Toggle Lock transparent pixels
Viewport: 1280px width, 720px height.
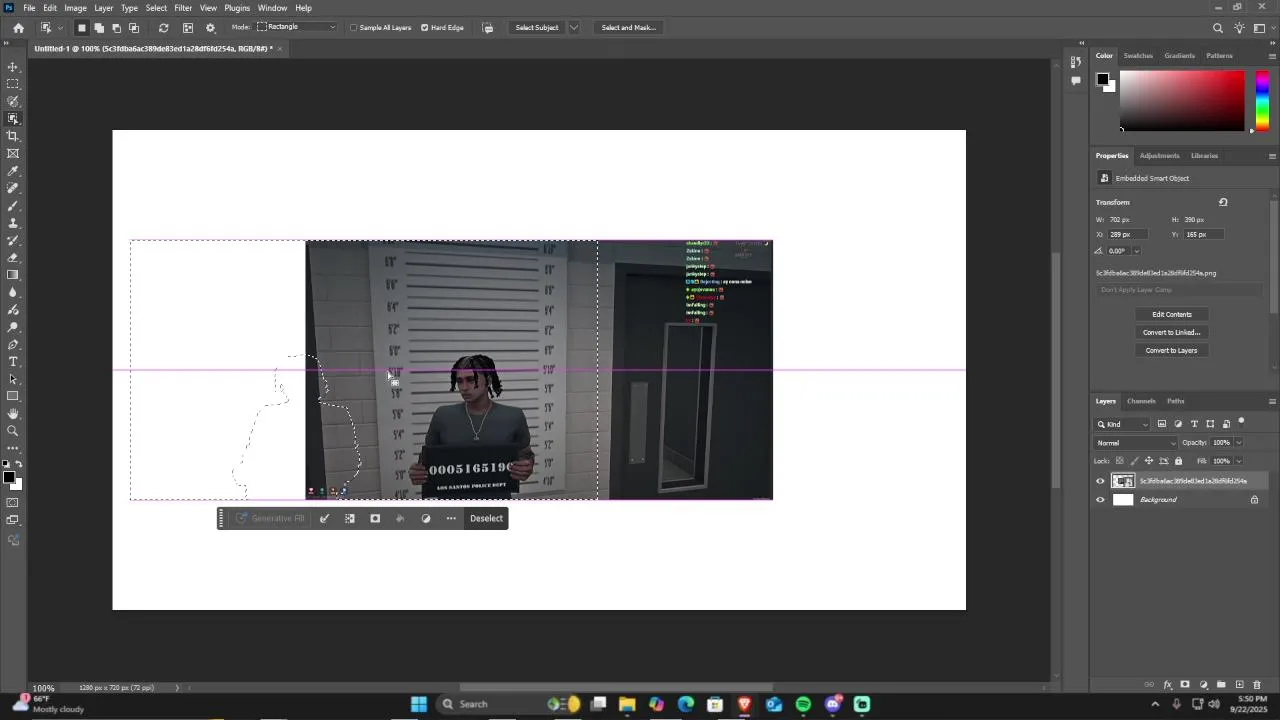click(x=1118, y=461)
